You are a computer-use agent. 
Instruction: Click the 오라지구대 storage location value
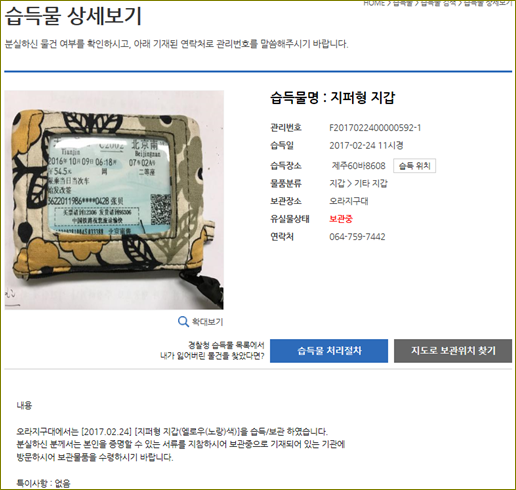(349, 201)
